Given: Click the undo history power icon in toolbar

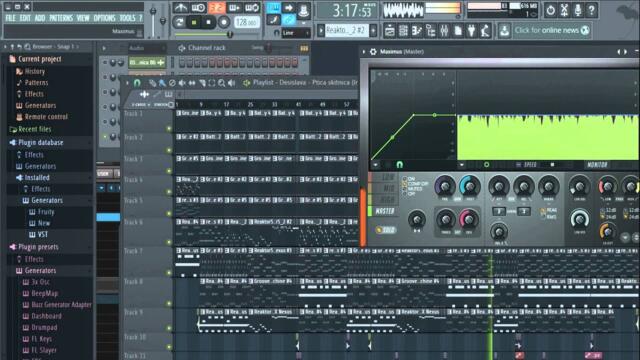Looking at the screenshot, I should (550, 10).
